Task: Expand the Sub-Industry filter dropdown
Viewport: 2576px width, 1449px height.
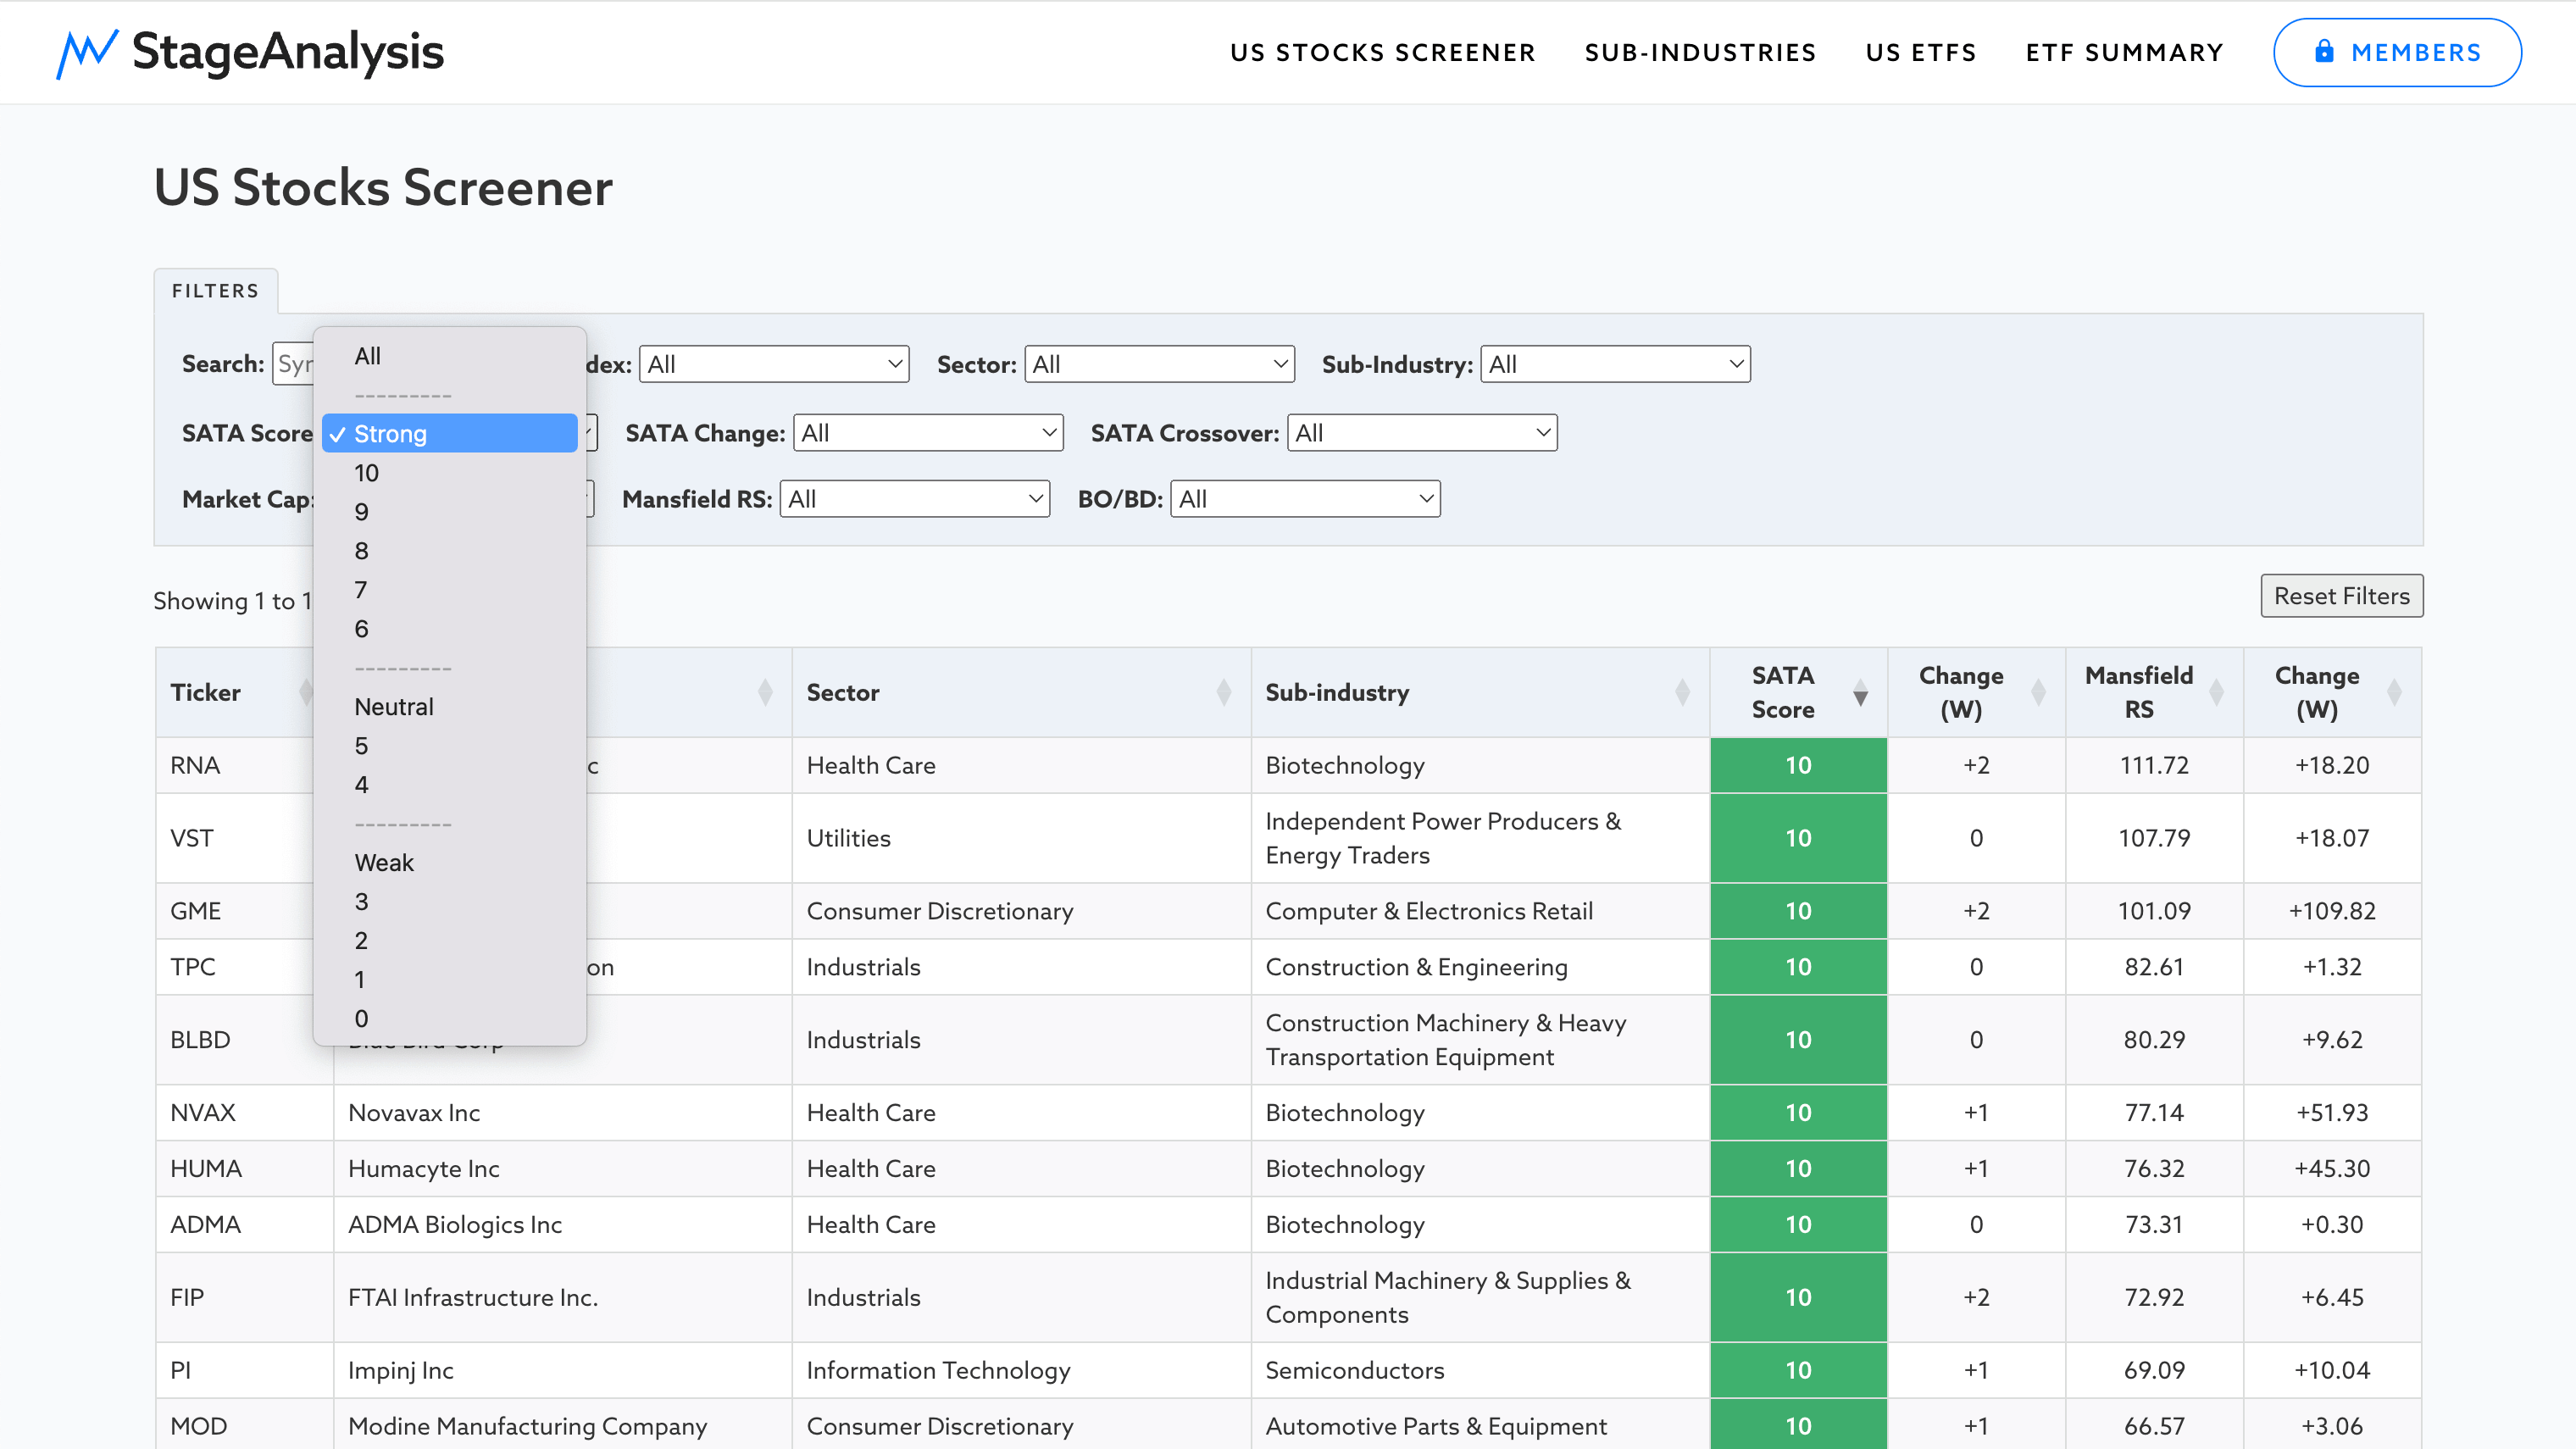Action: 1615,364
